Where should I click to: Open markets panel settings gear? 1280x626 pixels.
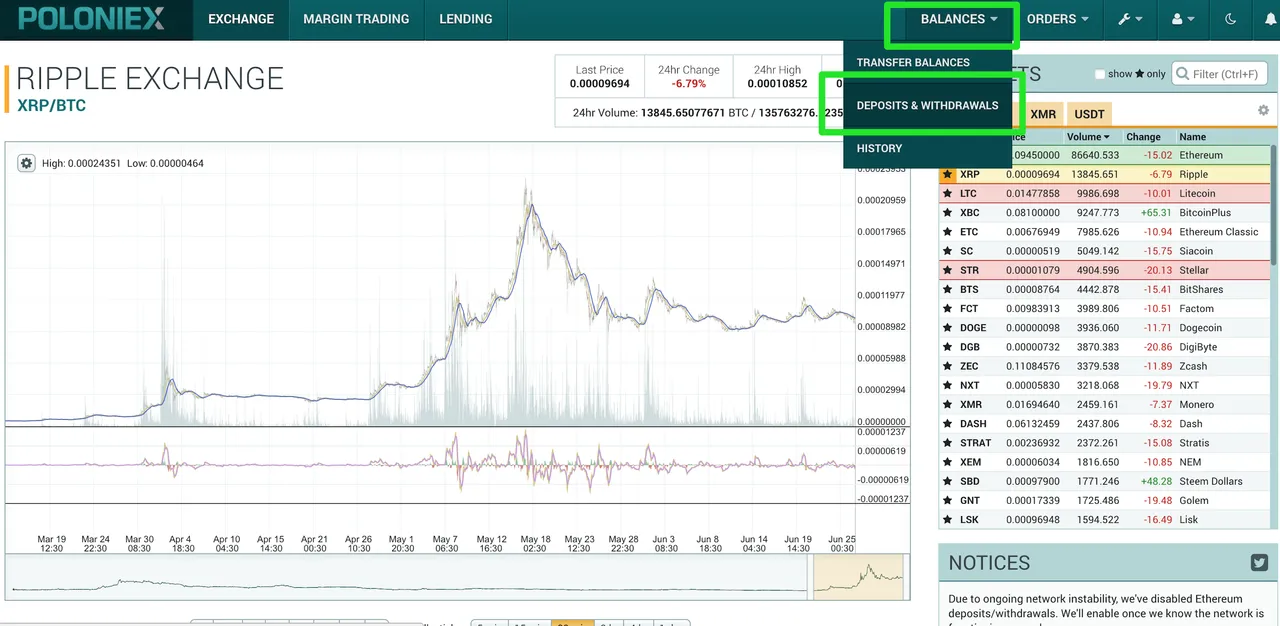(x=1263, y=110)
